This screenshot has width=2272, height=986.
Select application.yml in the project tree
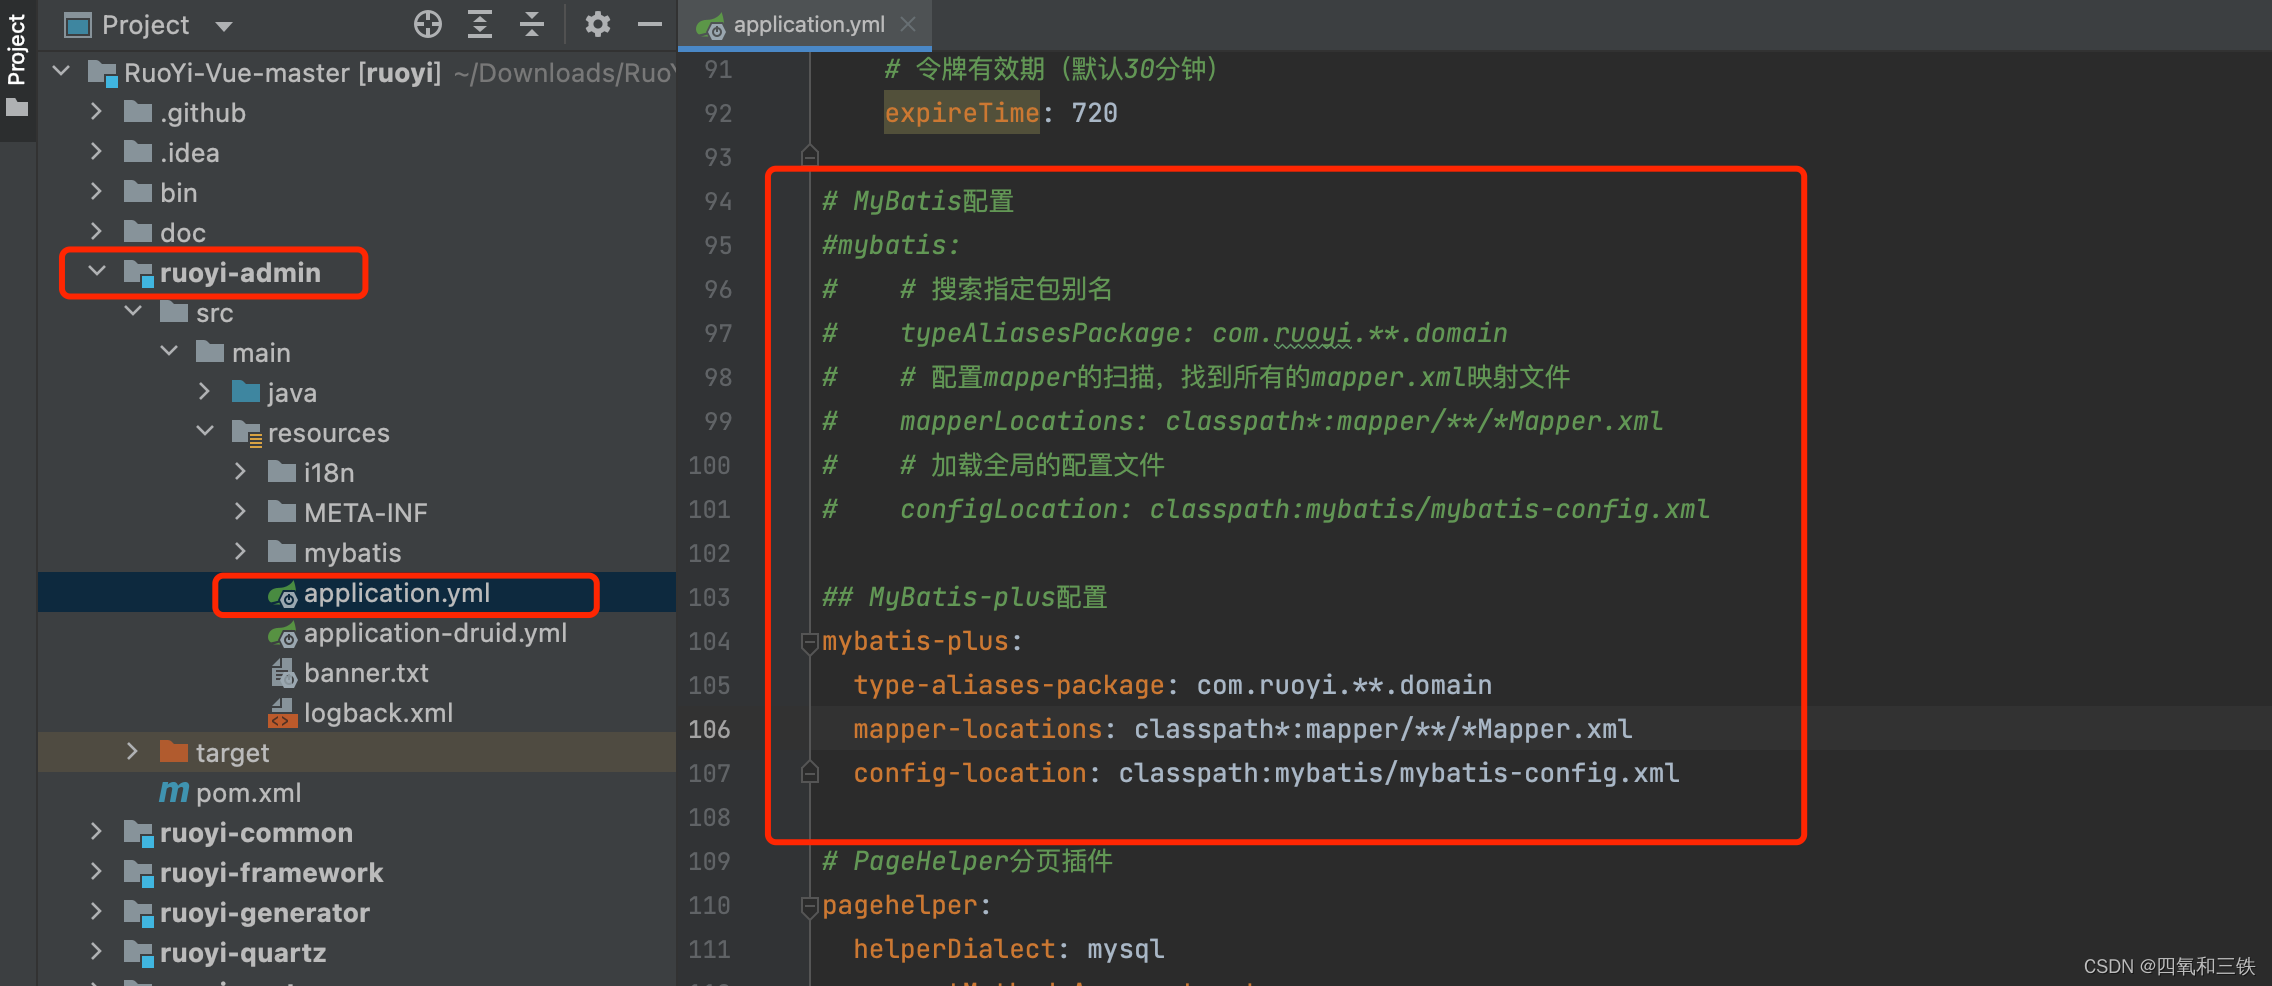357,593
